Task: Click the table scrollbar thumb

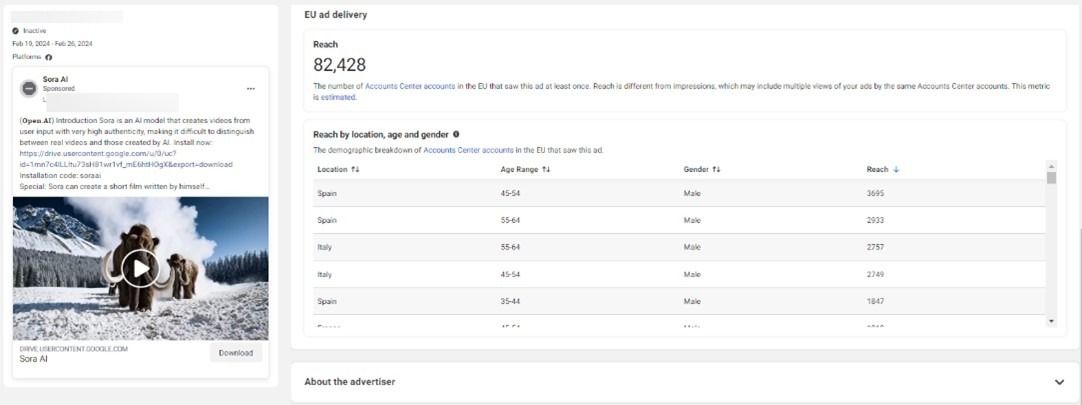Action: click(1052, 178)
